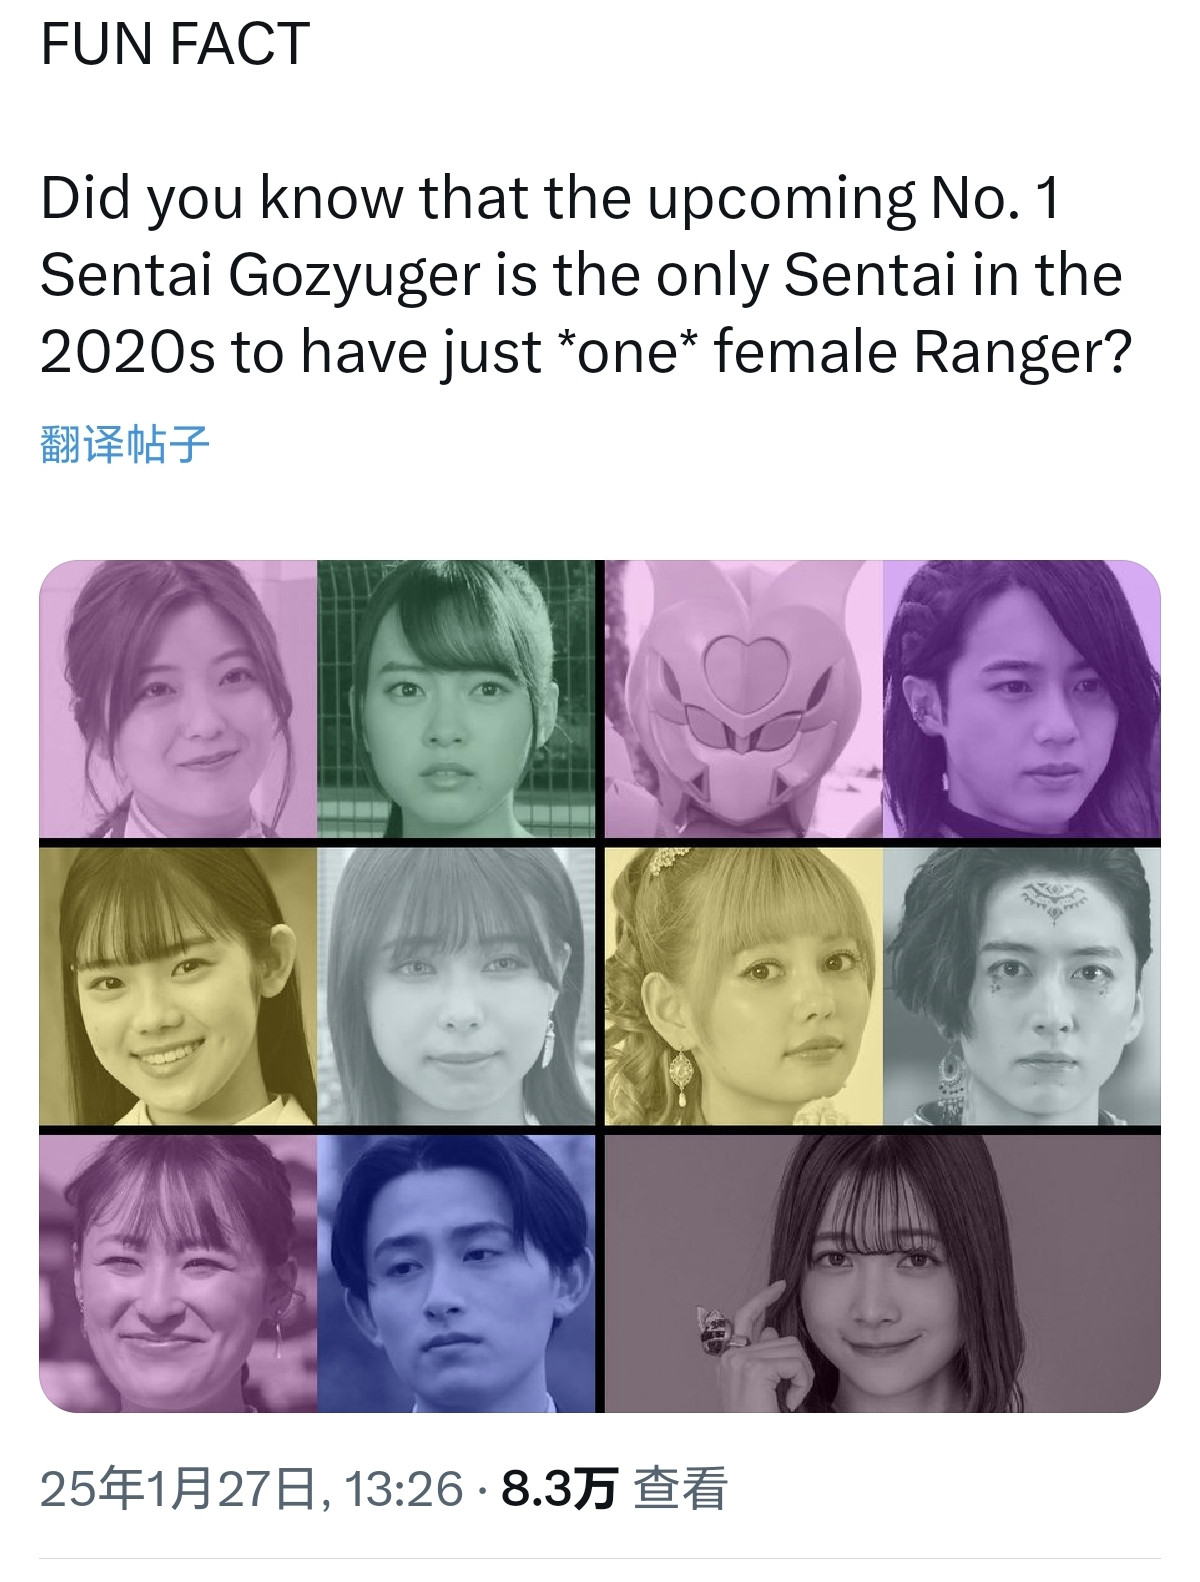The height and width of the screenshot is (1582, 1200).
Task: Open the gray portrait with feather-shaped earring
Action: (456, 985)
